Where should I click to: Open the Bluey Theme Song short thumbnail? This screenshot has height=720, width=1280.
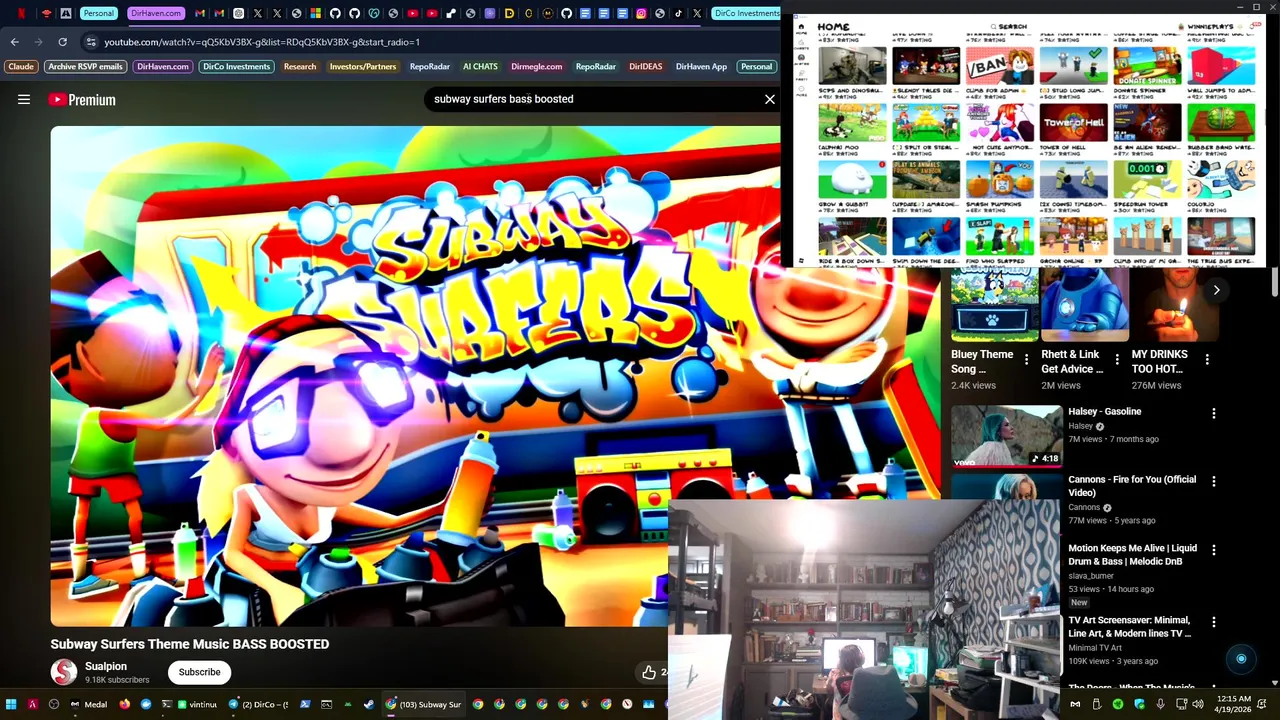(995, 305)
